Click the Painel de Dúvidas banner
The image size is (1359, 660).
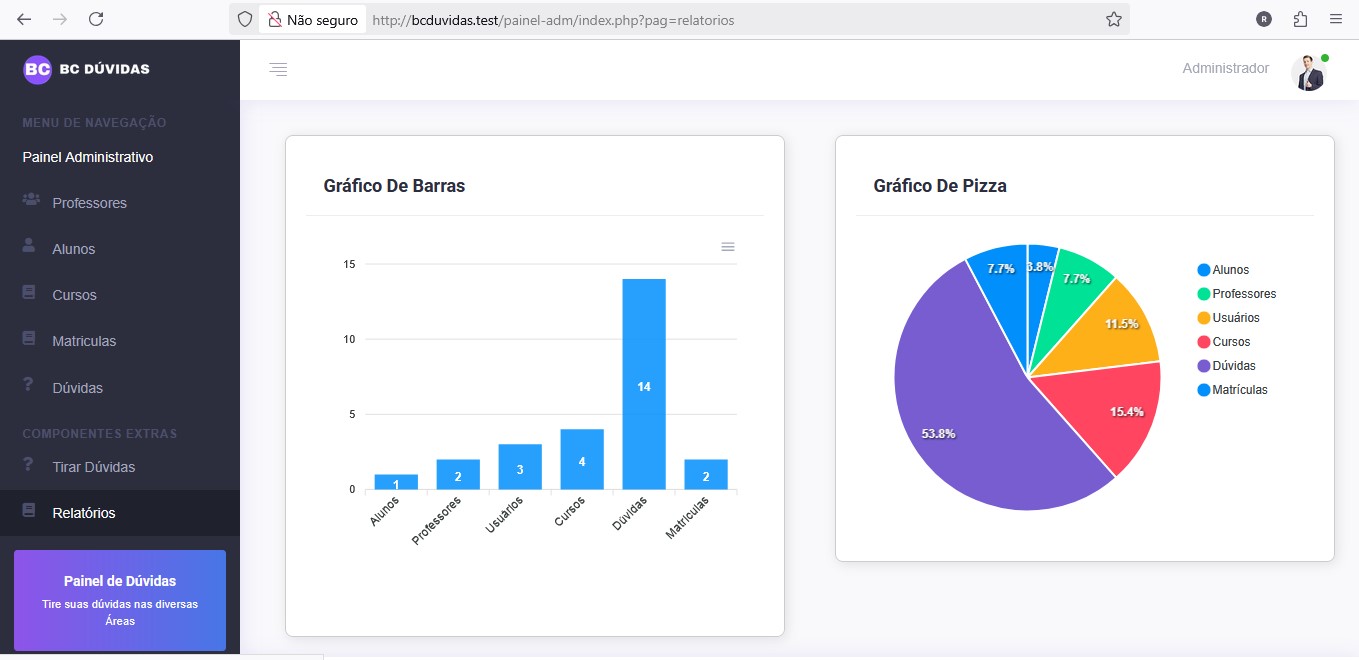click(x=120, y=600)
